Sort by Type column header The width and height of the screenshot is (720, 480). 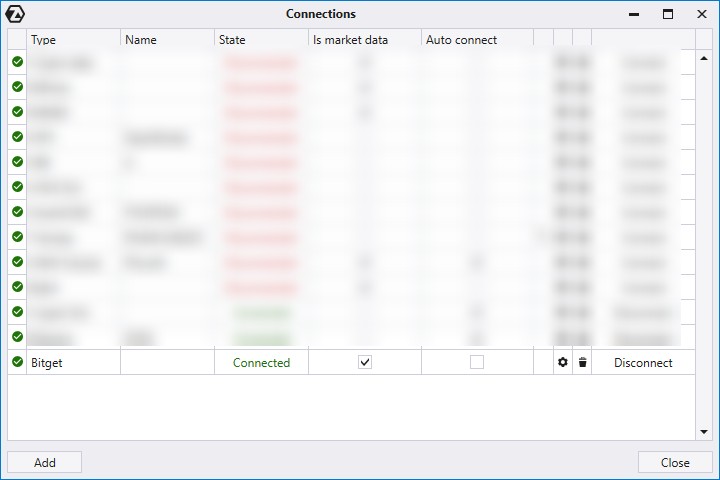click(74, 40)
